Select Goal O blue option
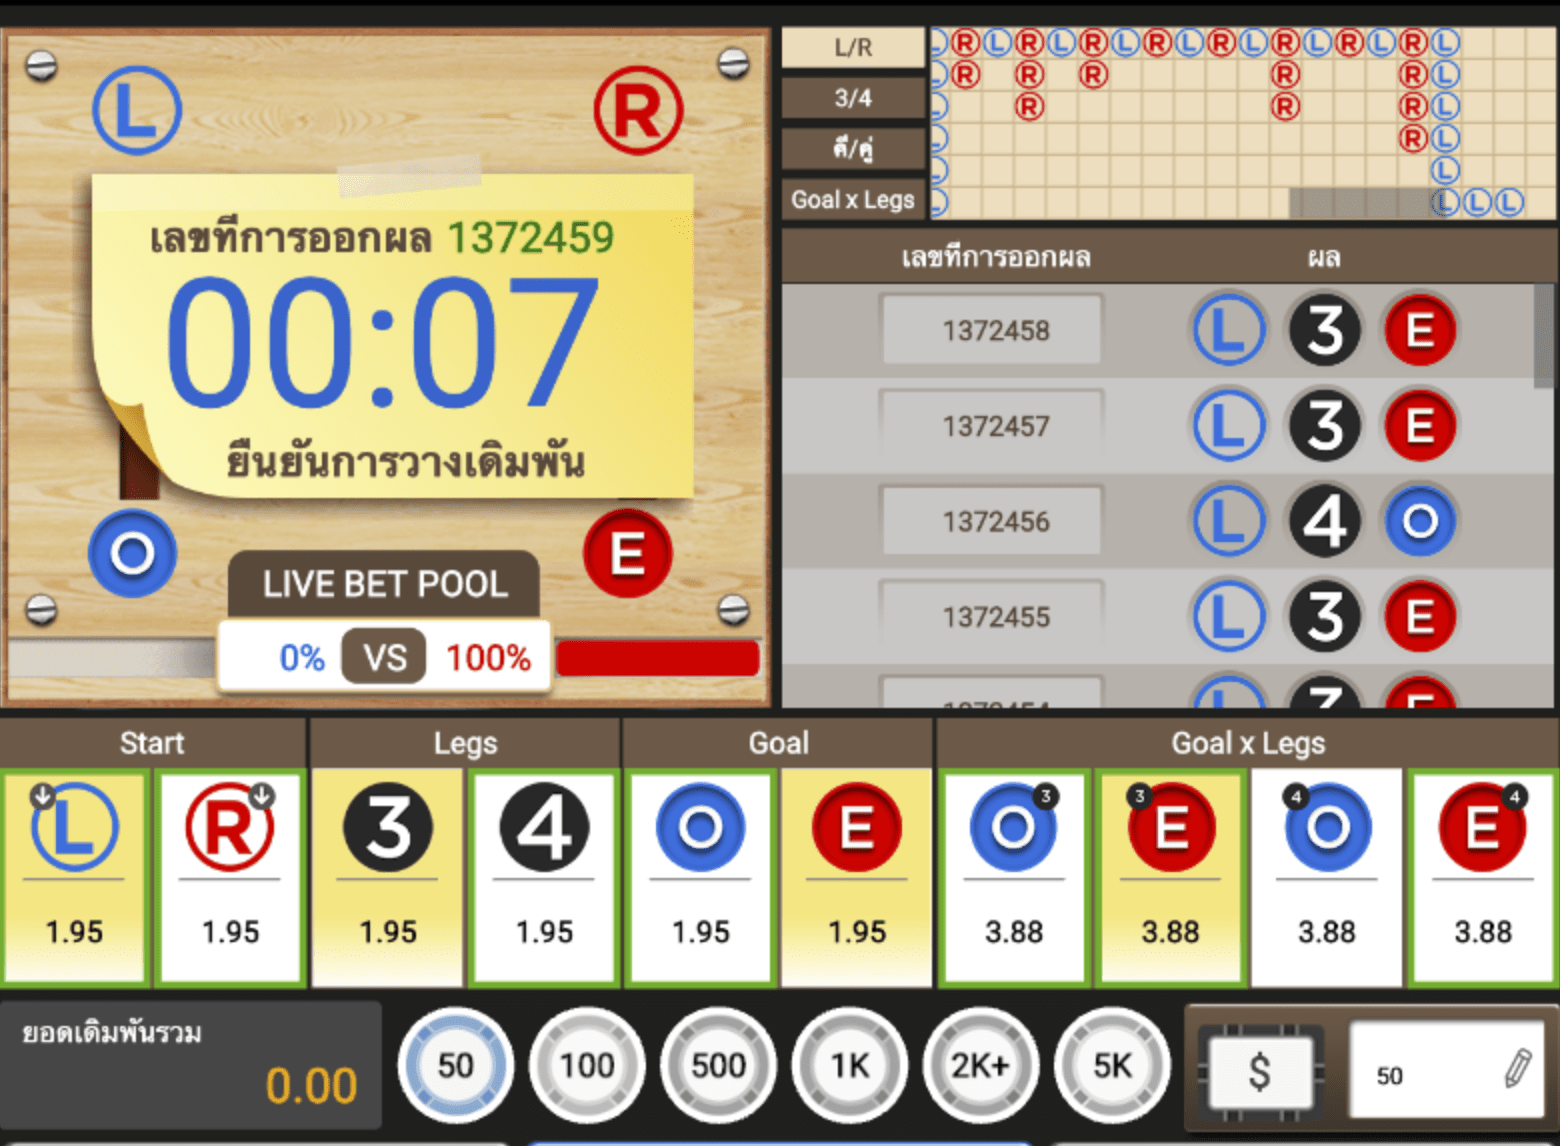 click(700, 876)
